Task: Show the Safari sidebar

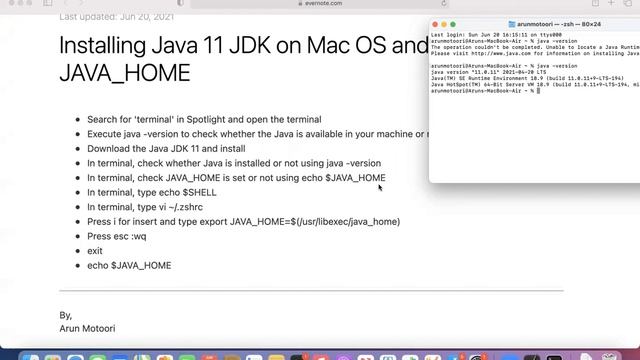Action: pos(48,3)
